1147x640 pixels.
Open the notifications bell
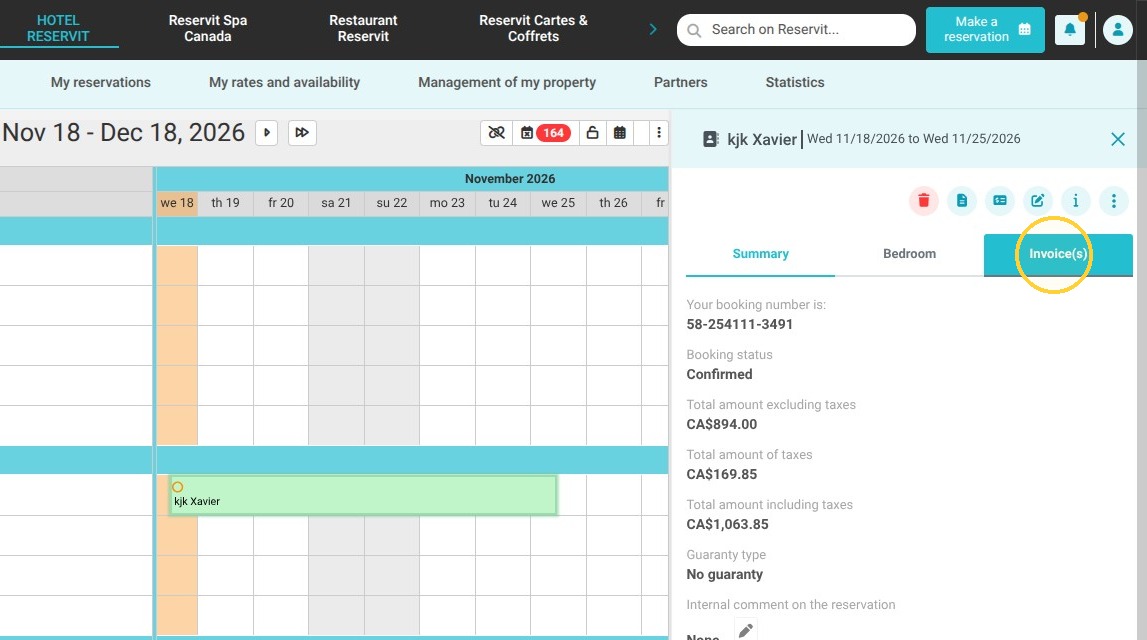coord(1069,30)
